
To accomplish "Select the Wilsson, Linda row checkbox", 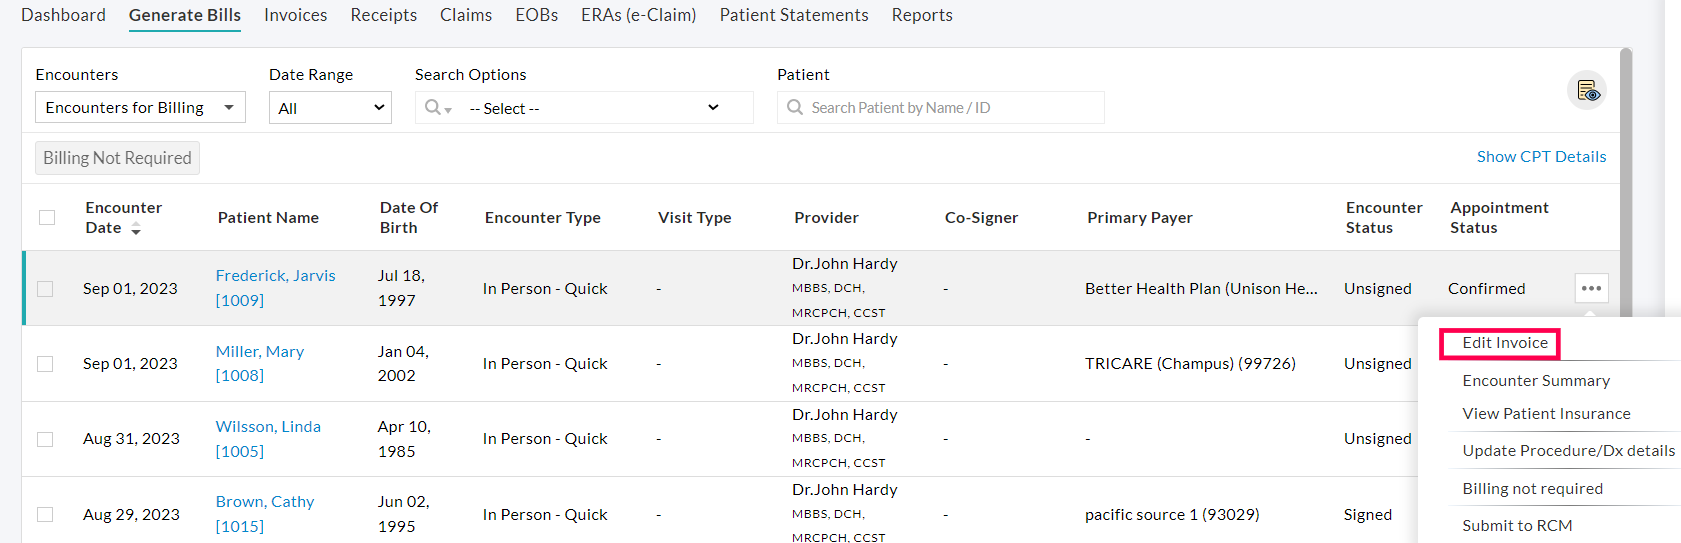I will [x=45, y=439].
